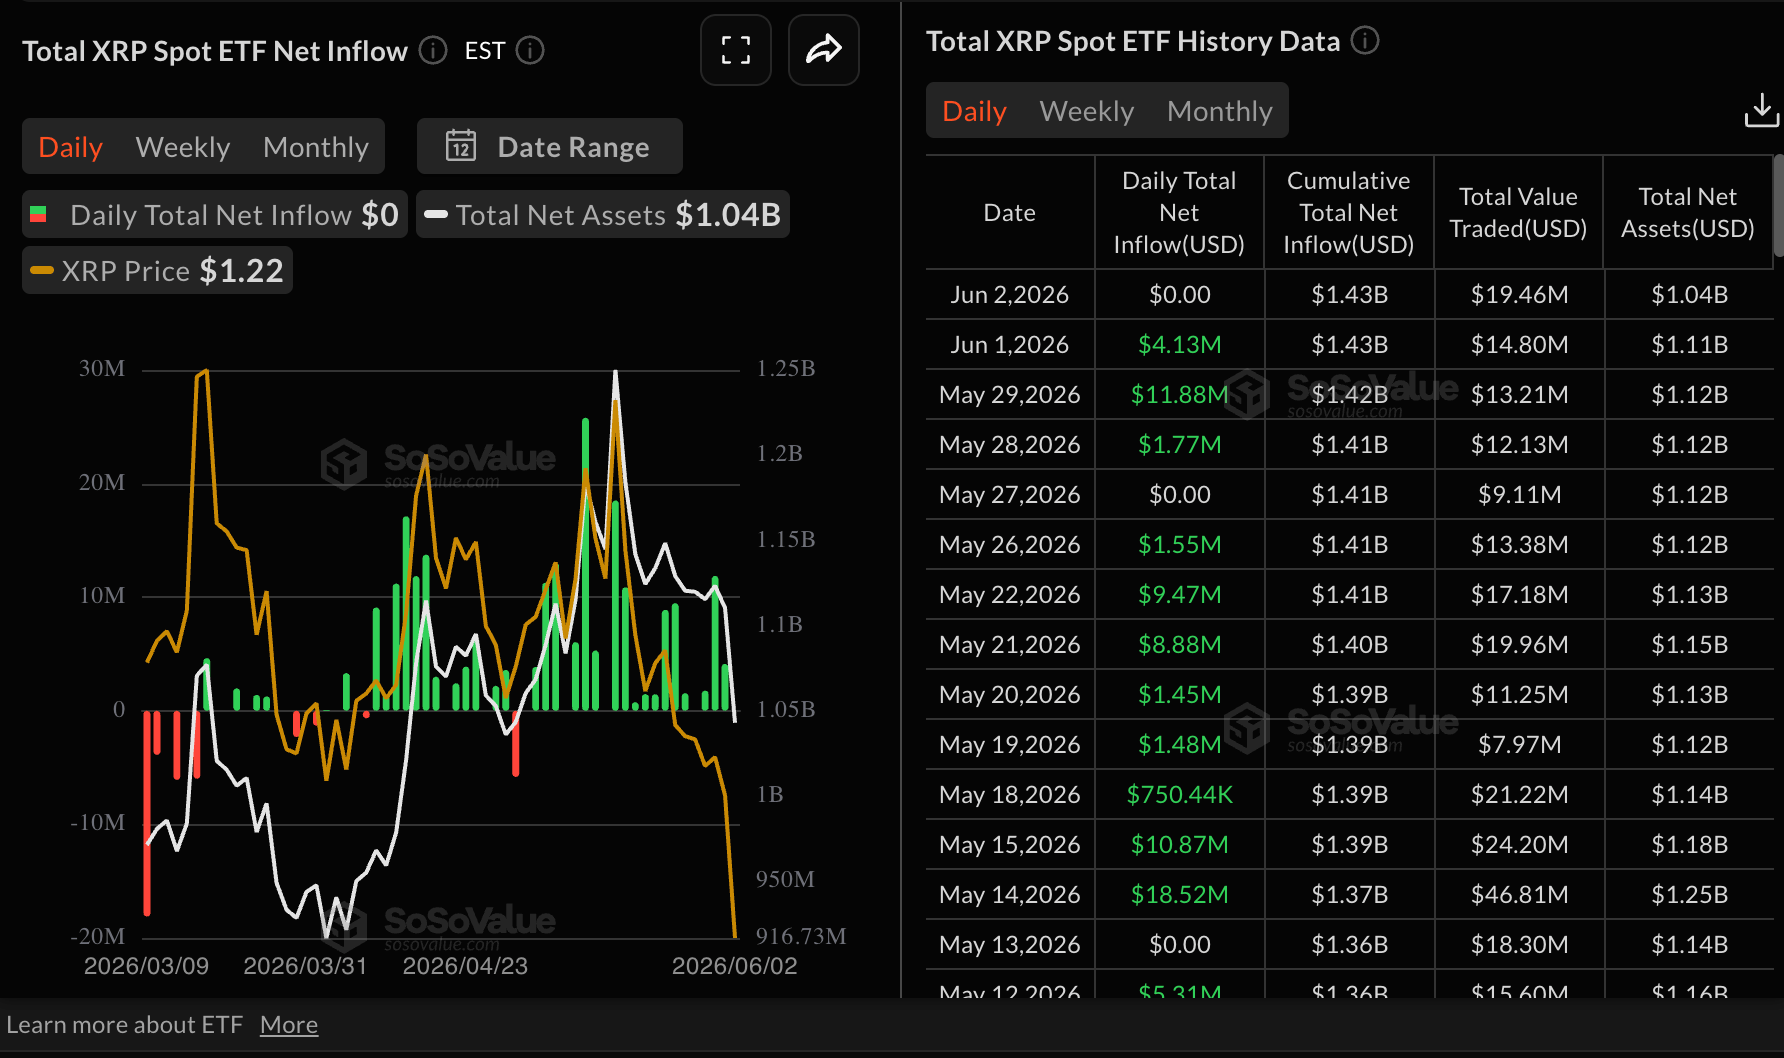Open the More link about ETF
The width and height of the screenshot is (1784, 1058).
tap(289, 1025)
